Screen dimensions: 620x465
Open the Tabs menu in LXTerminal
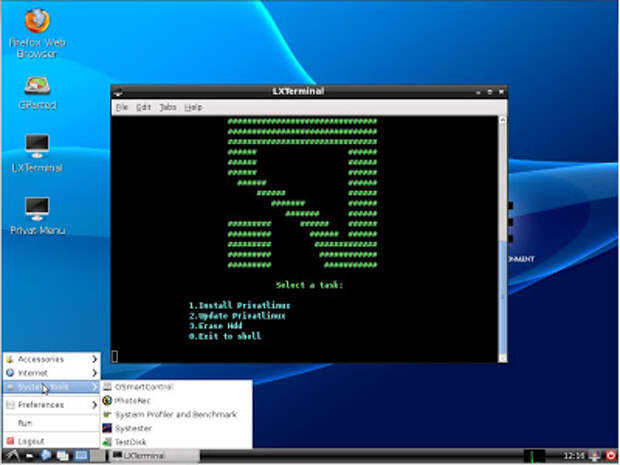[x=168, y=107]
